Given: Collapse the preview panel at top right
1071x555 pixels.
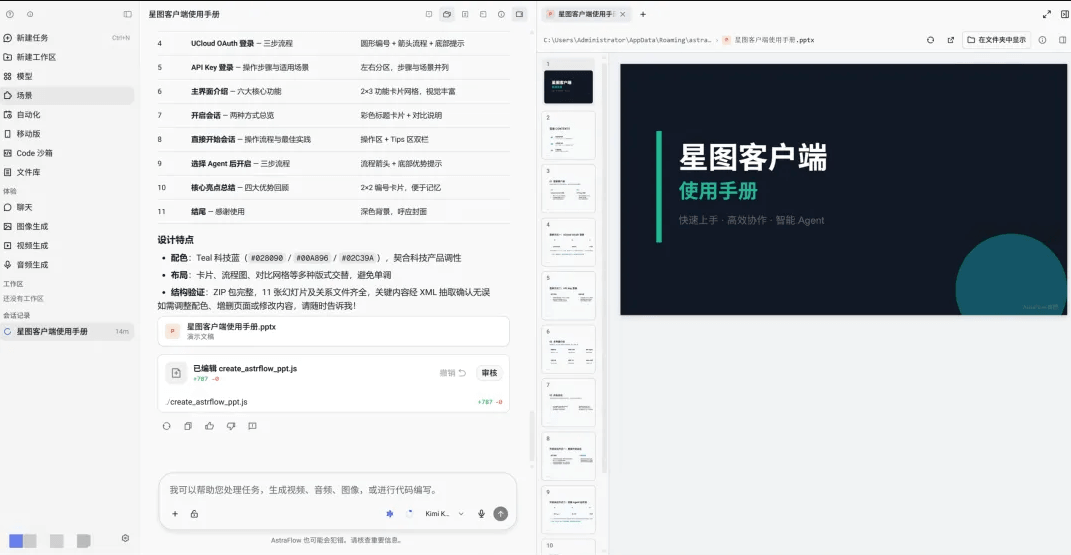Looking at the screenshot, I should 1064,14.
